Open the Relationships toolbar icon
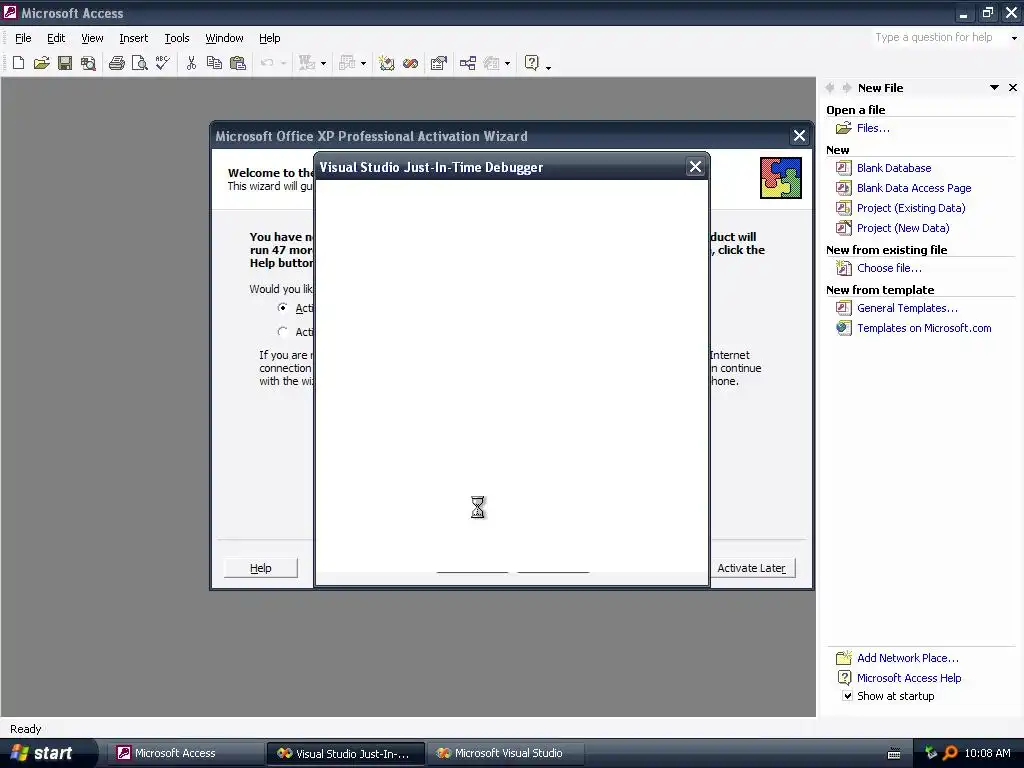Image resolution: width=1024 pixels, height=768 pixels. click(468, 63)
